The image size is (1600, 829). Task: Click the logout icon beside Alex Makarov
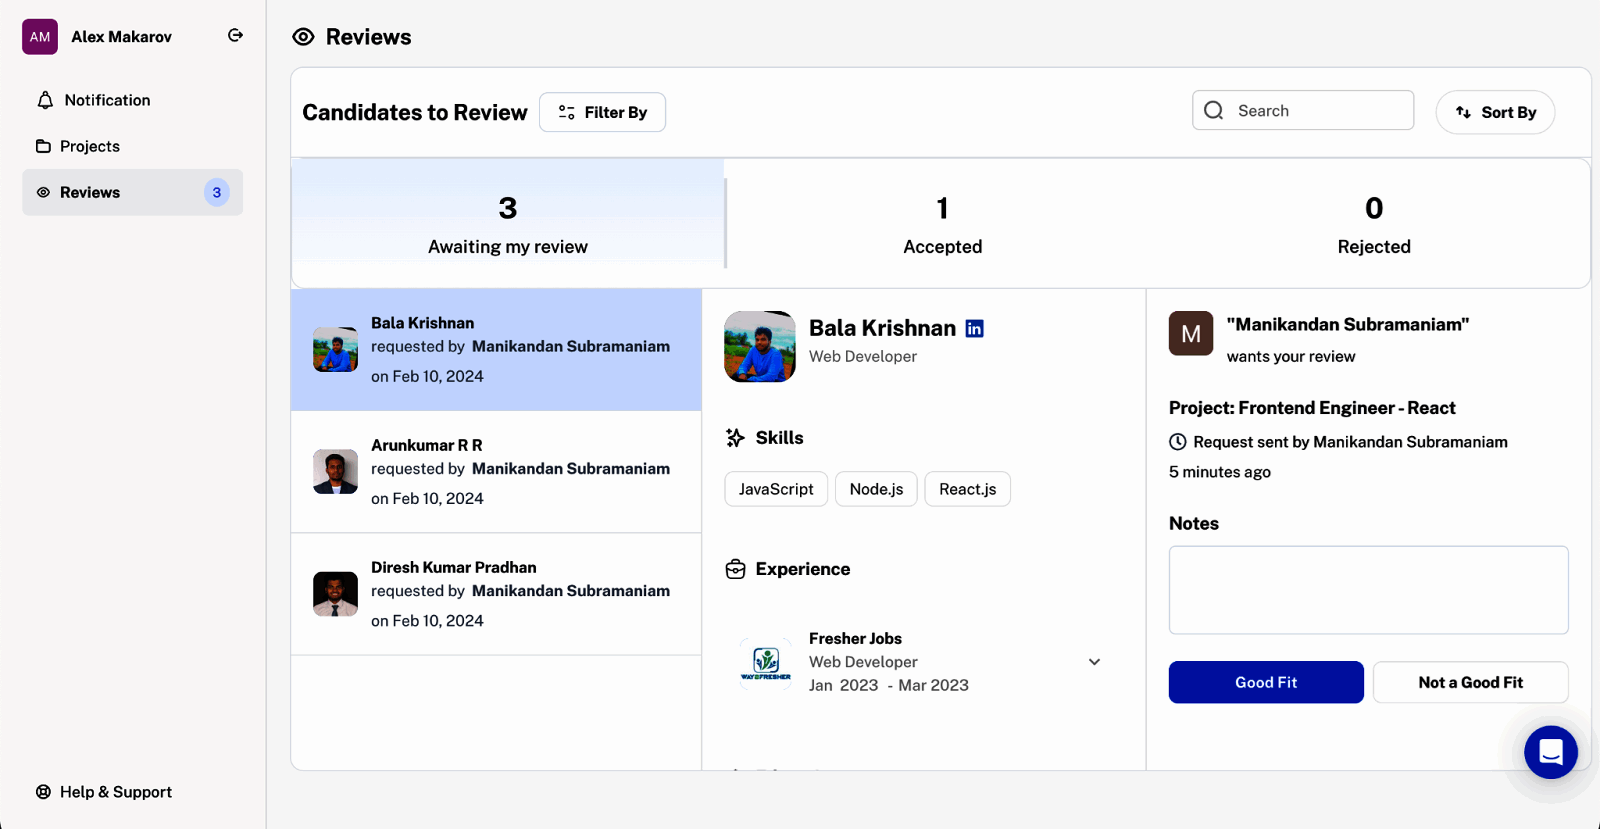(235, 36)
